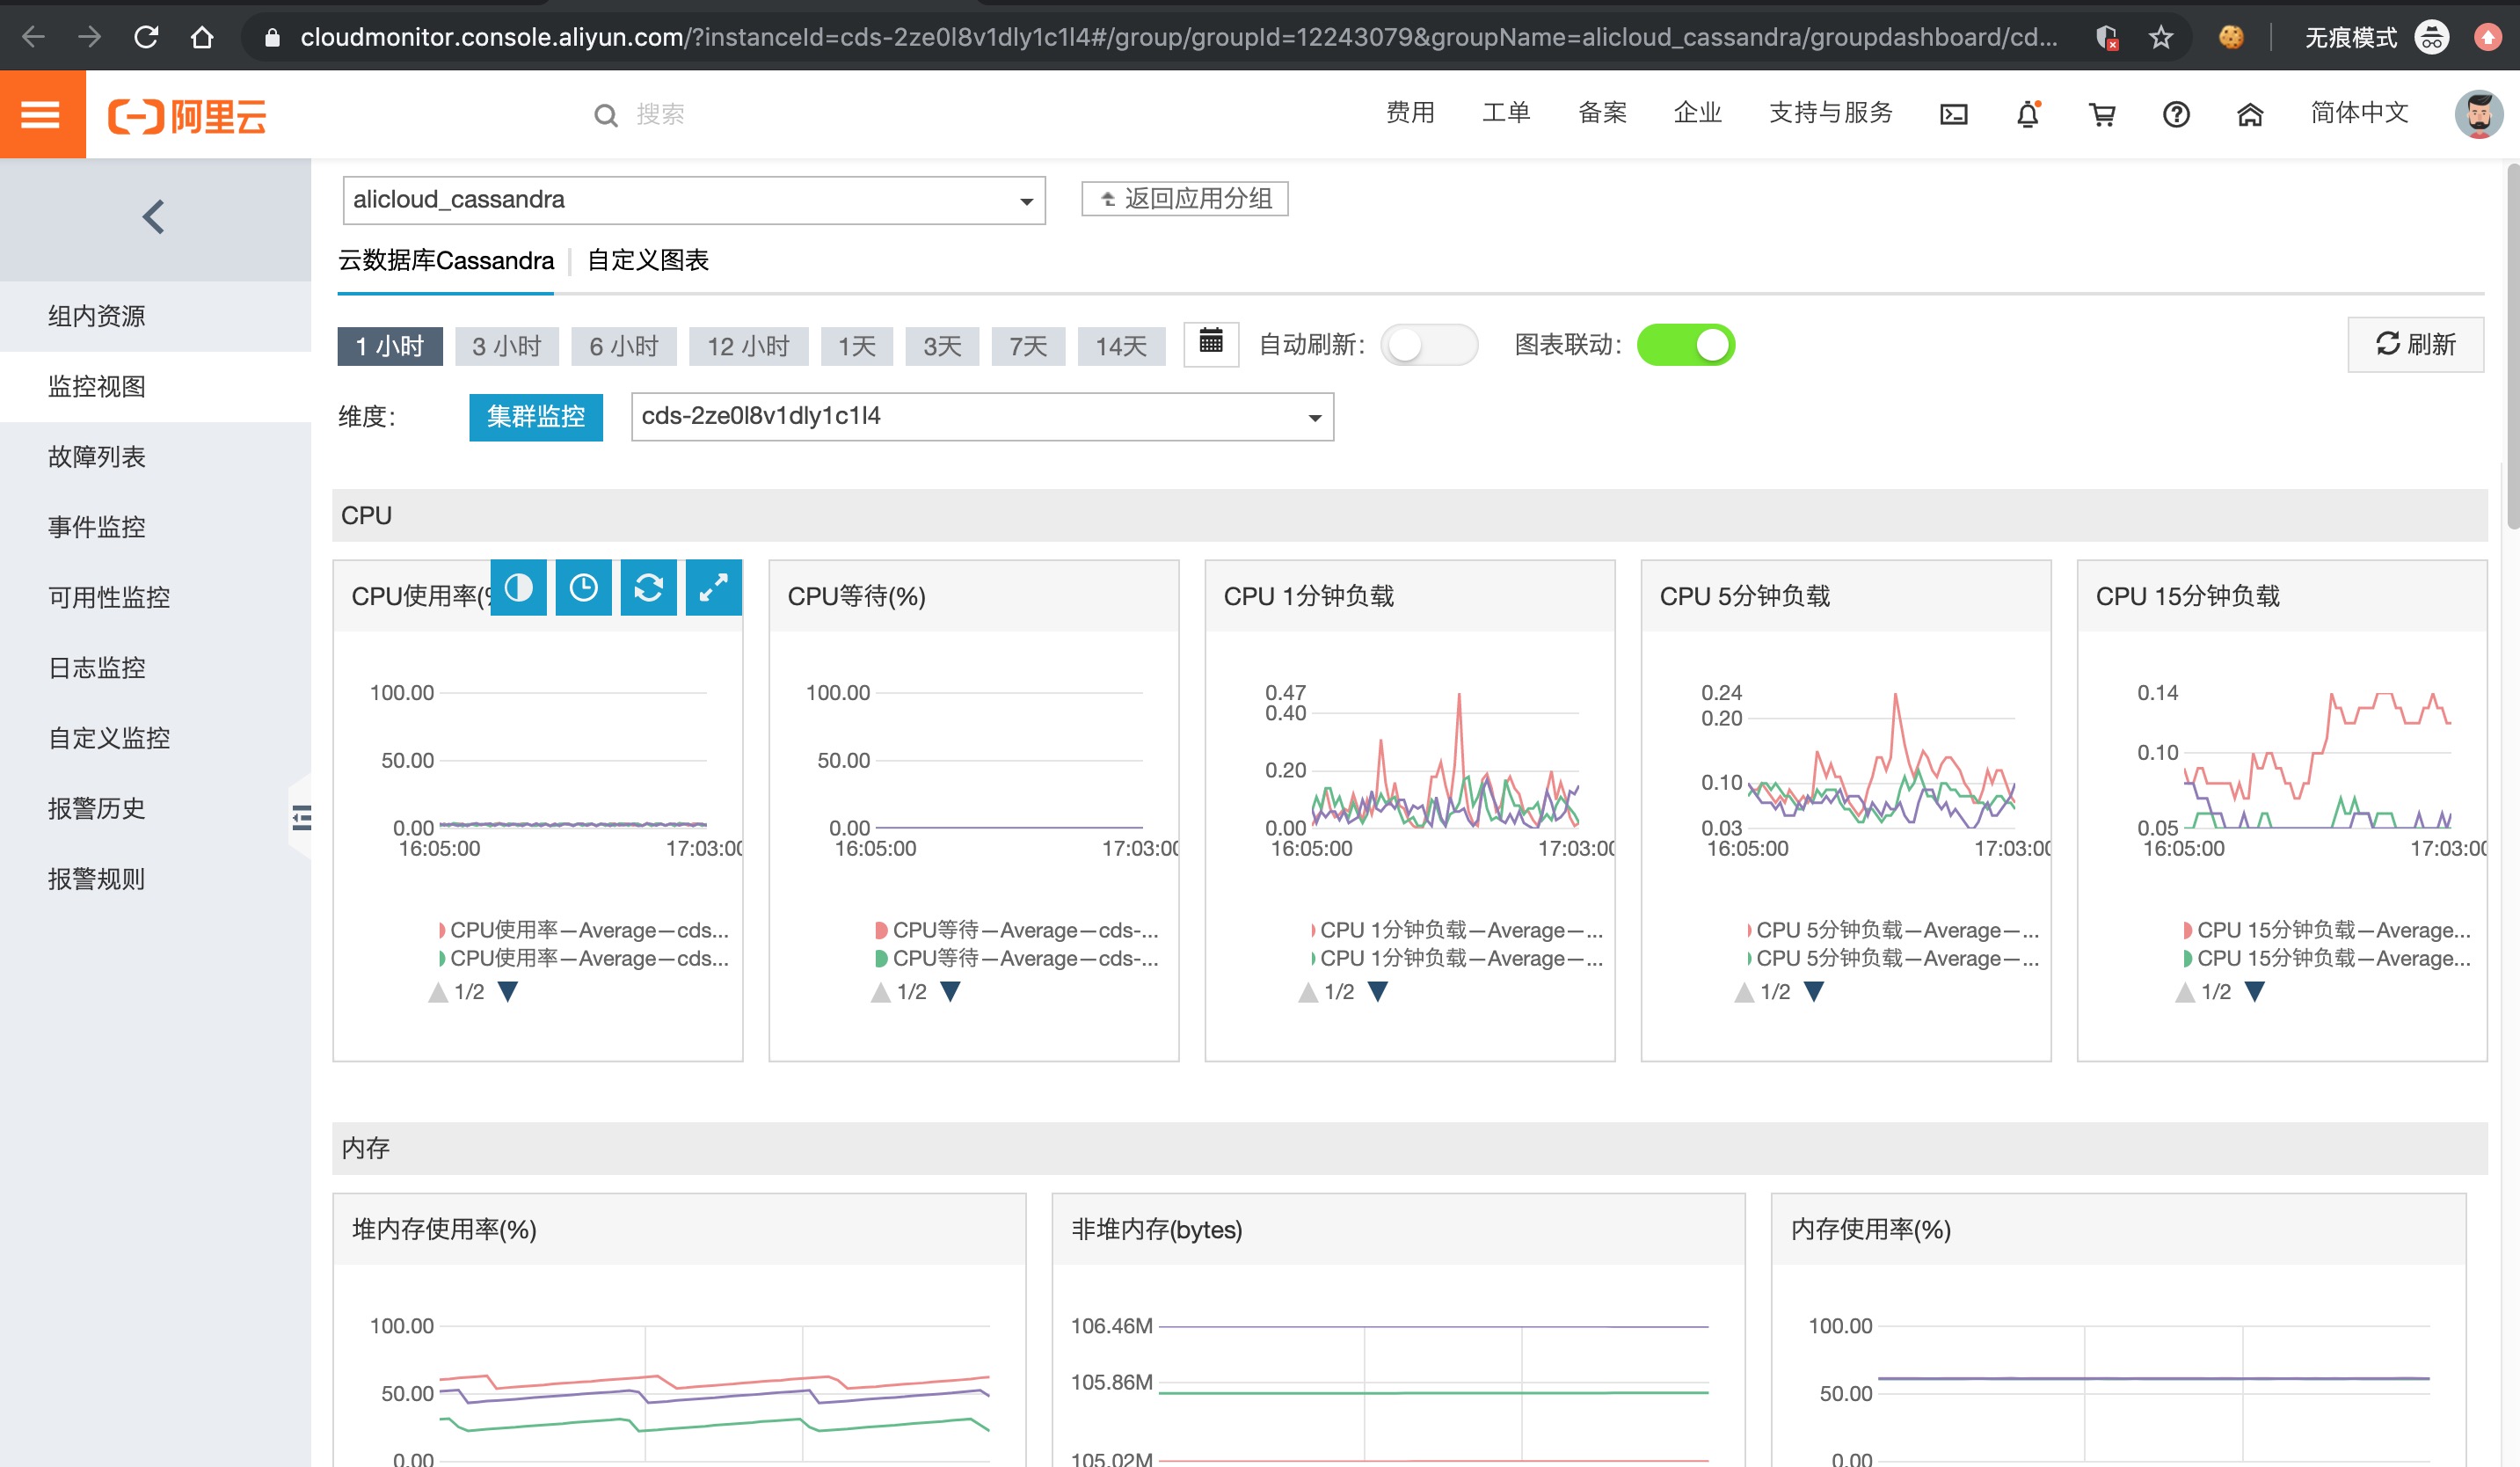Click the cookie extension icon

click(x=2230, y=37)
